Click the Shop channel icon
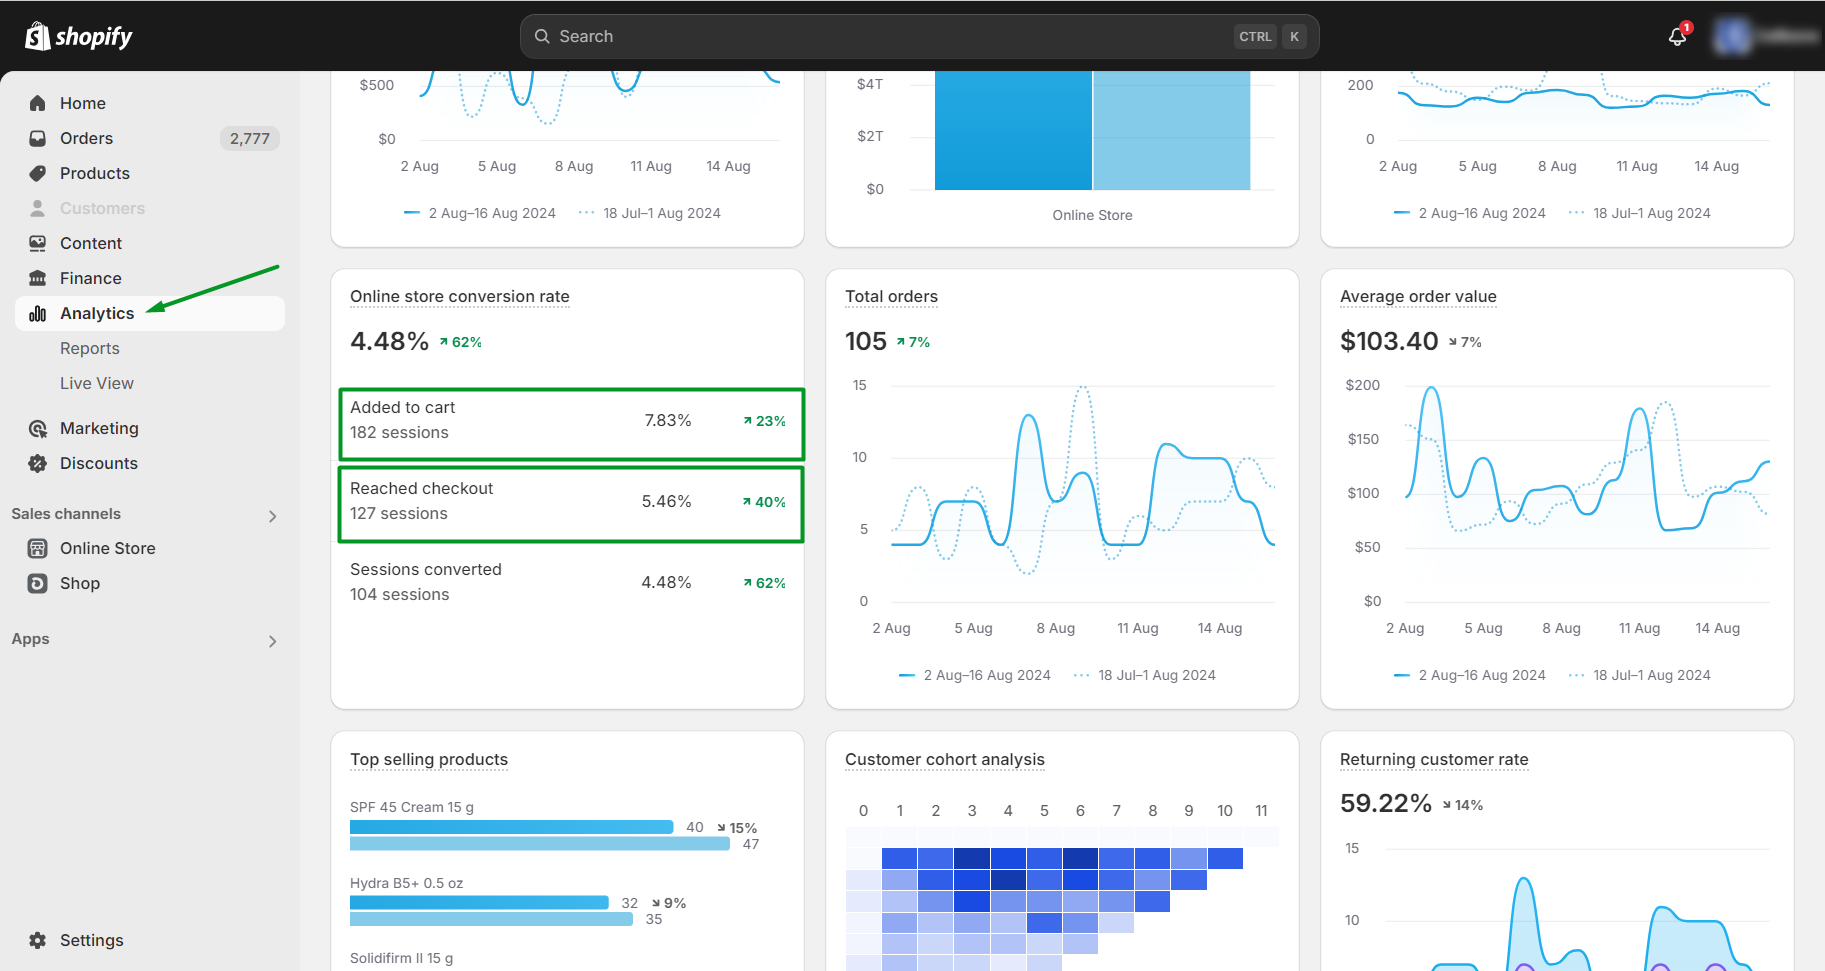The height and width of the screenshot is (971, 1825). (38, 583)
